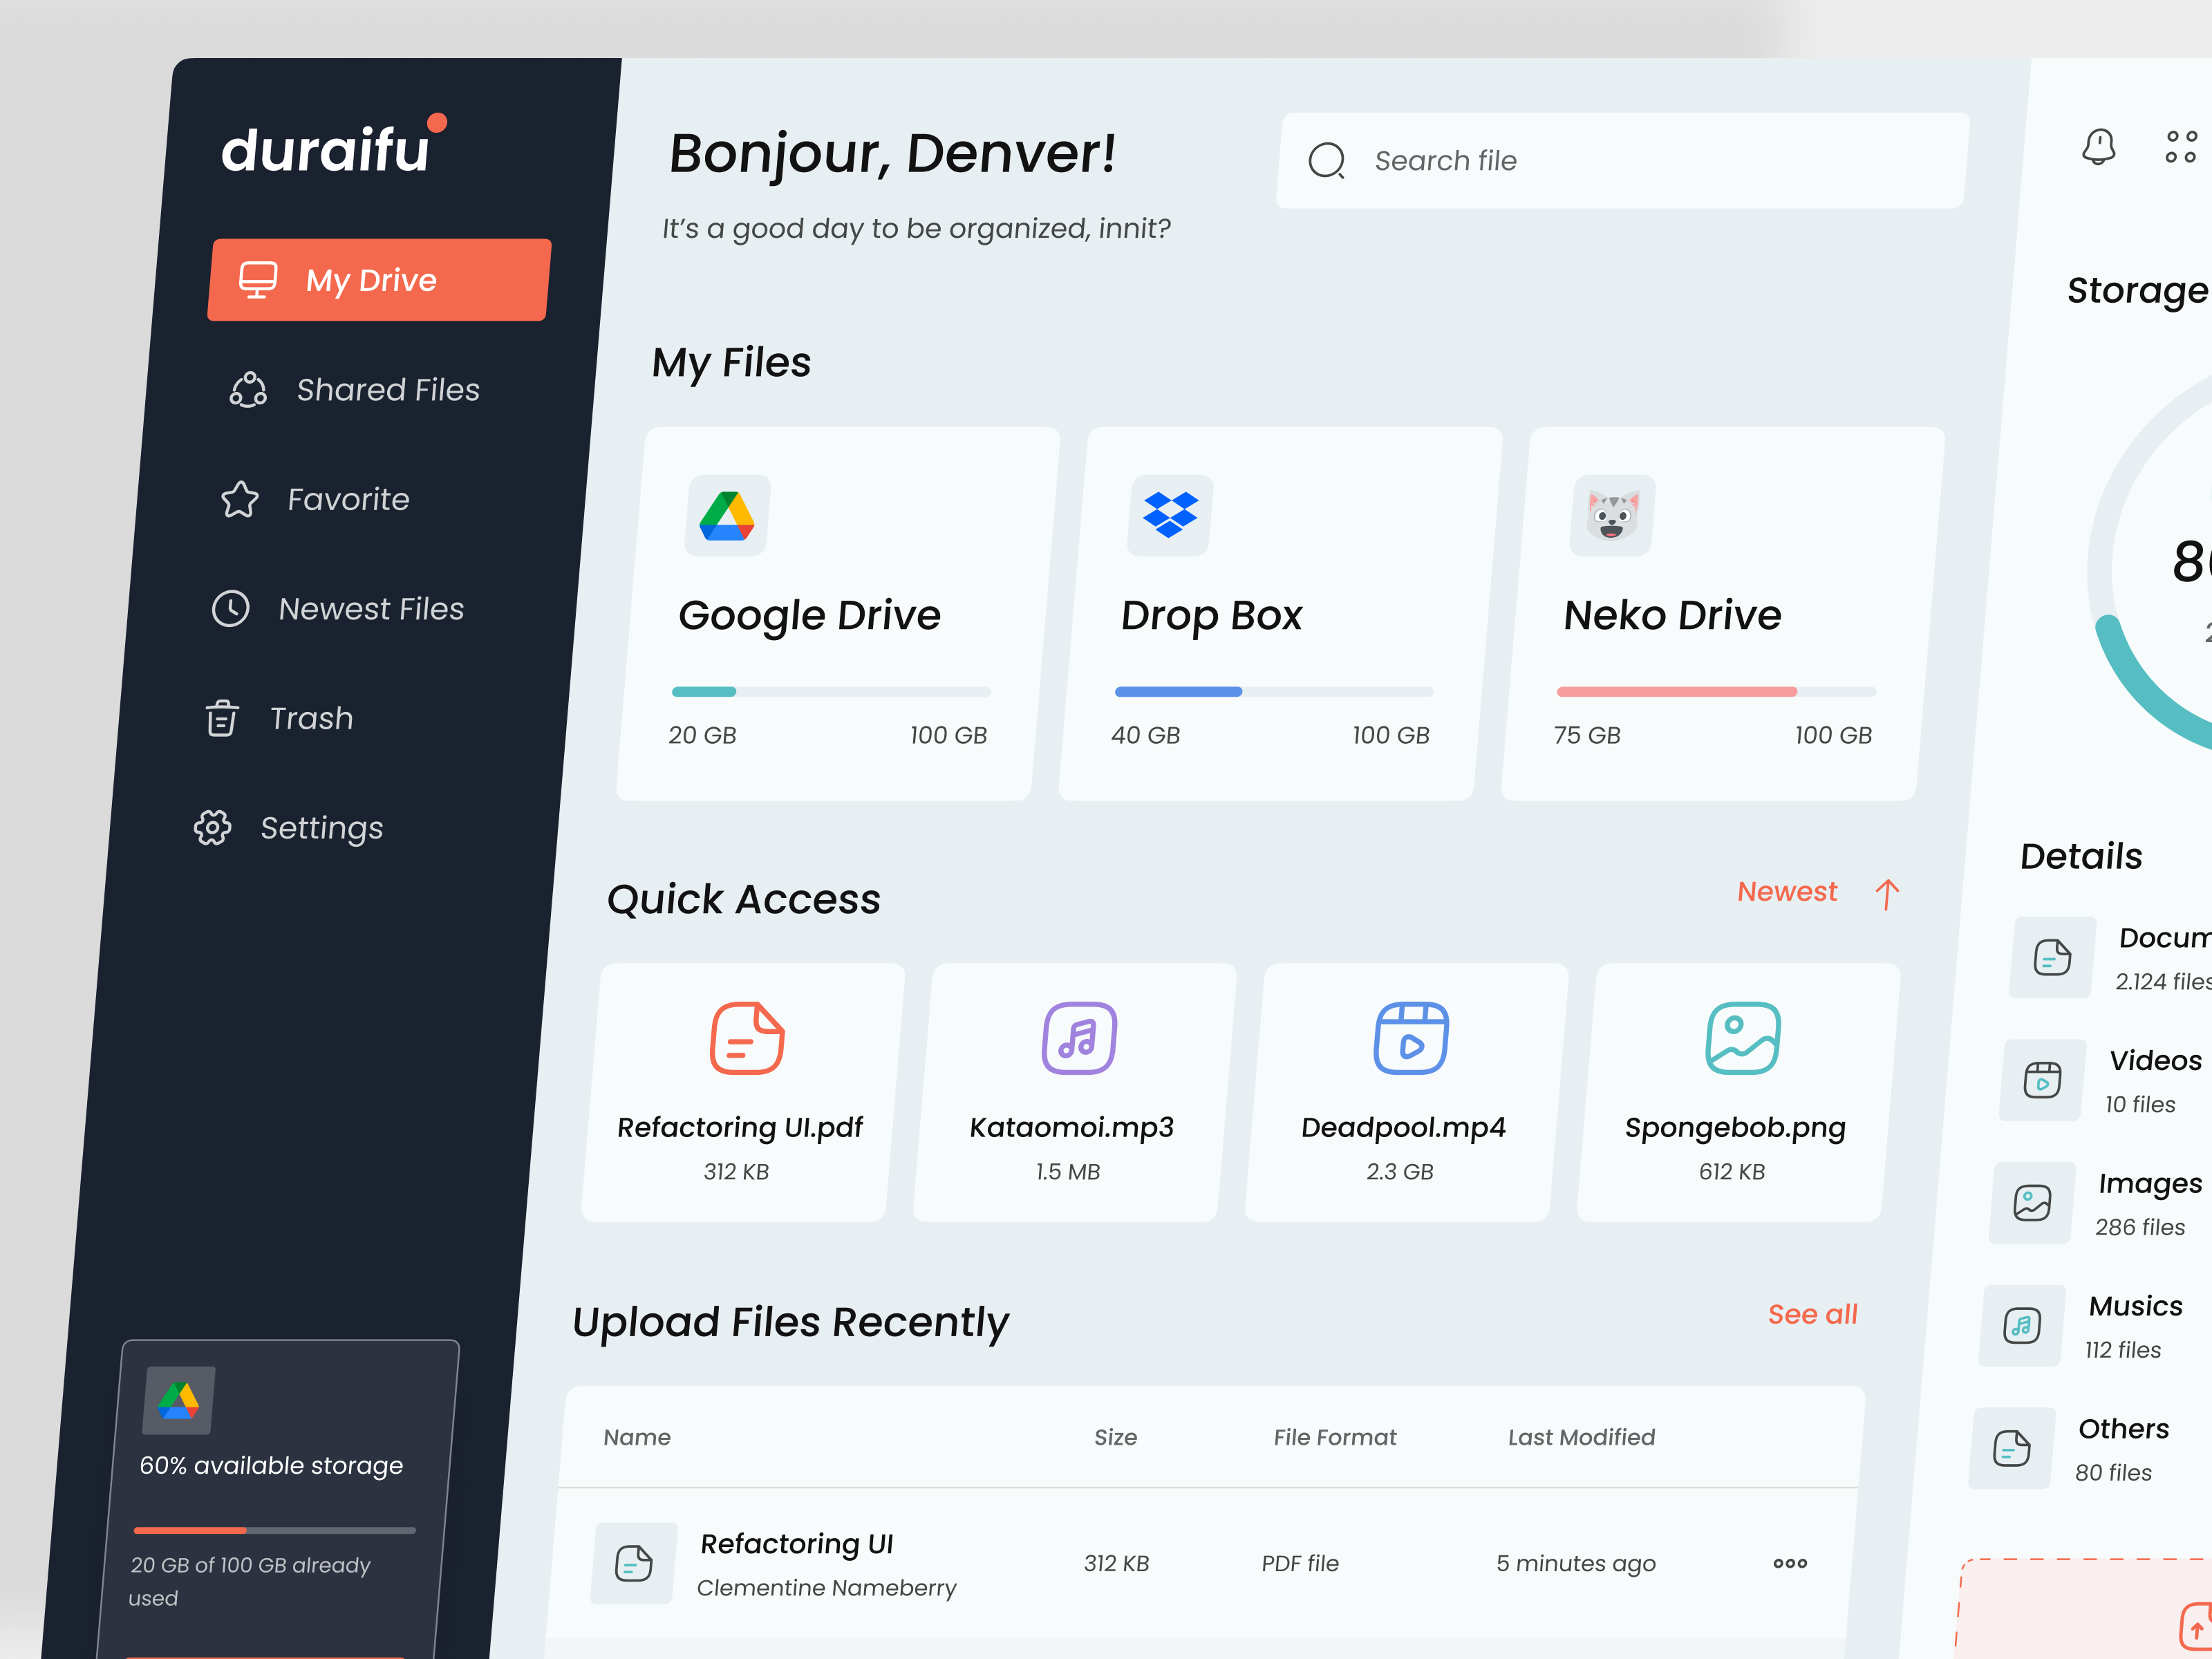The image size is (2212, 1659).
Task: Select the Drop Box drive icon
Action: click(x=1168, y=516)
